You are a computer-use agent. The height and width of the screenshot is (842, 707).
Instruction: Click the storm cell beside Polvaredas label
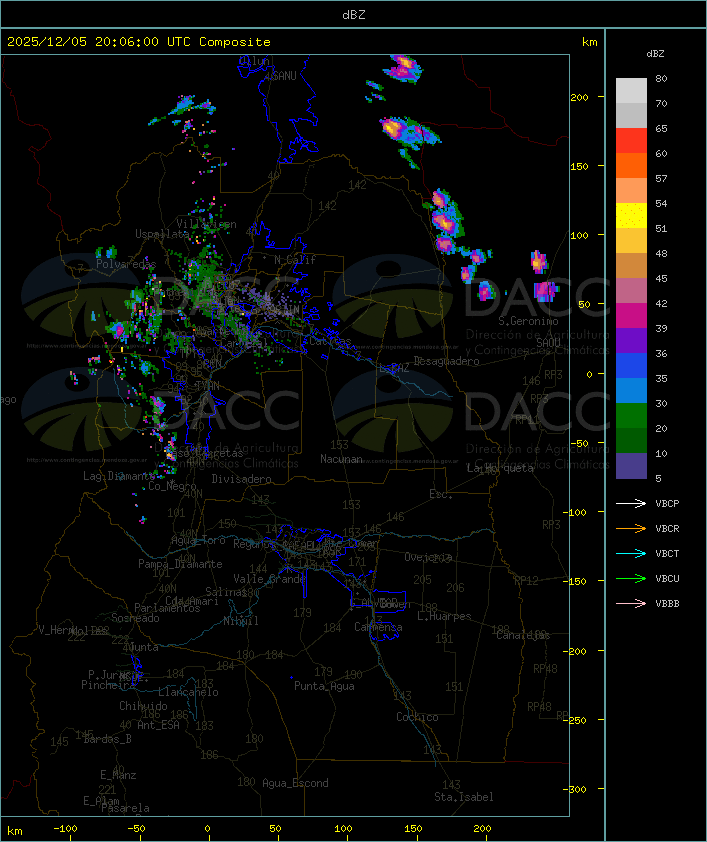coord(106,252)
